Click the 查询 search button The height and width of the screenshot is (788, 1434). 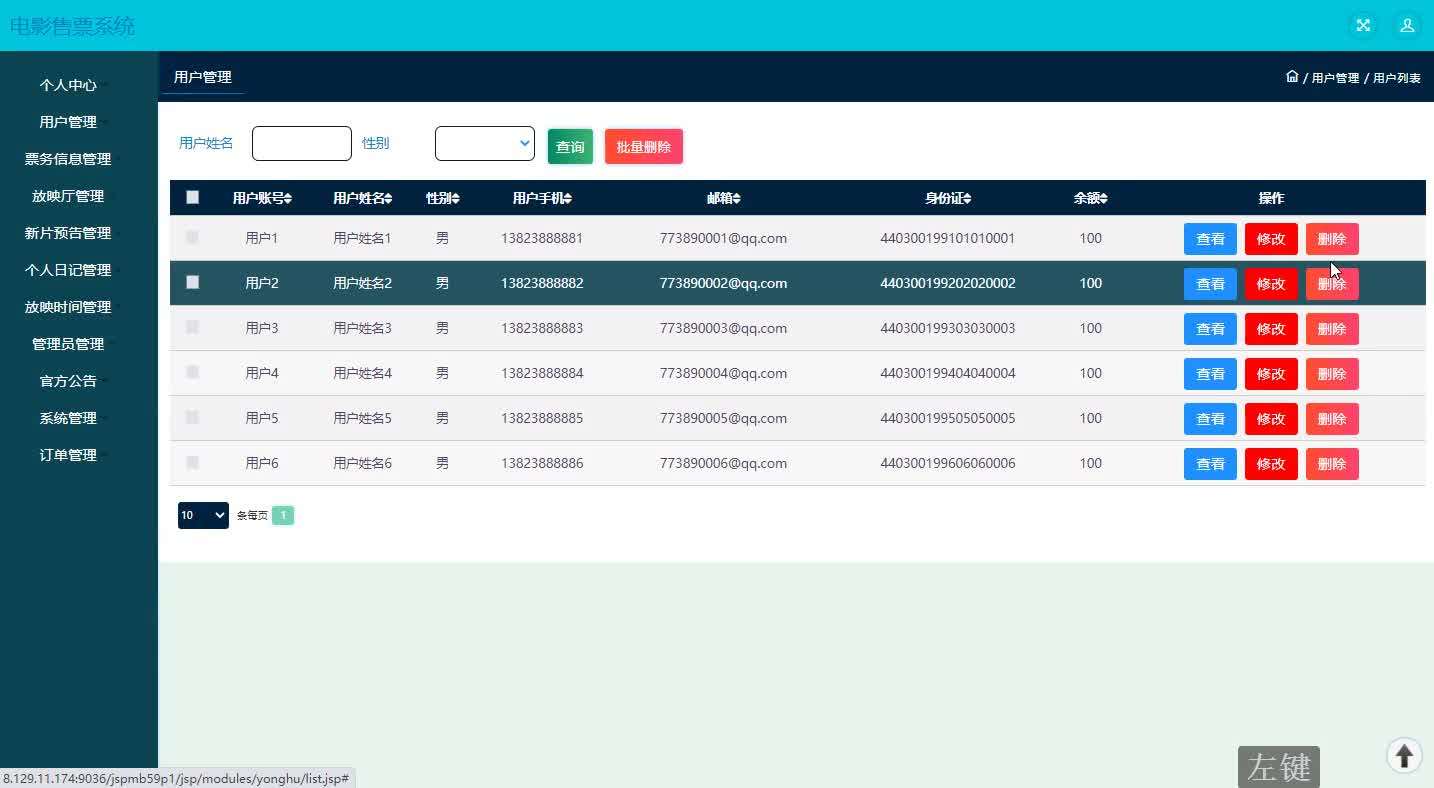pos(570,147)
